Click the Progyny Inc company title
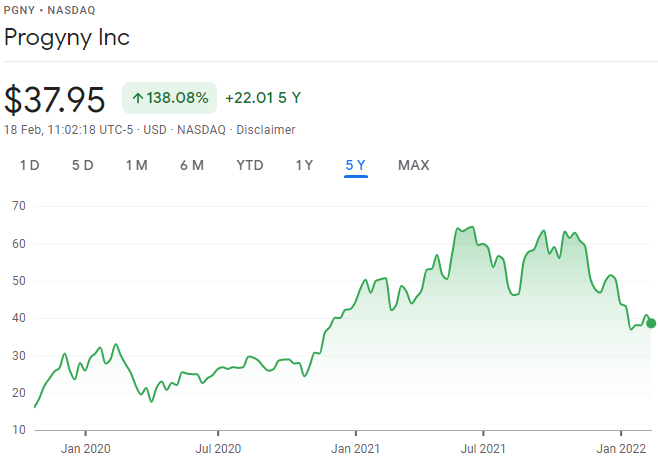The image size is (658, 457). [67, 38]
